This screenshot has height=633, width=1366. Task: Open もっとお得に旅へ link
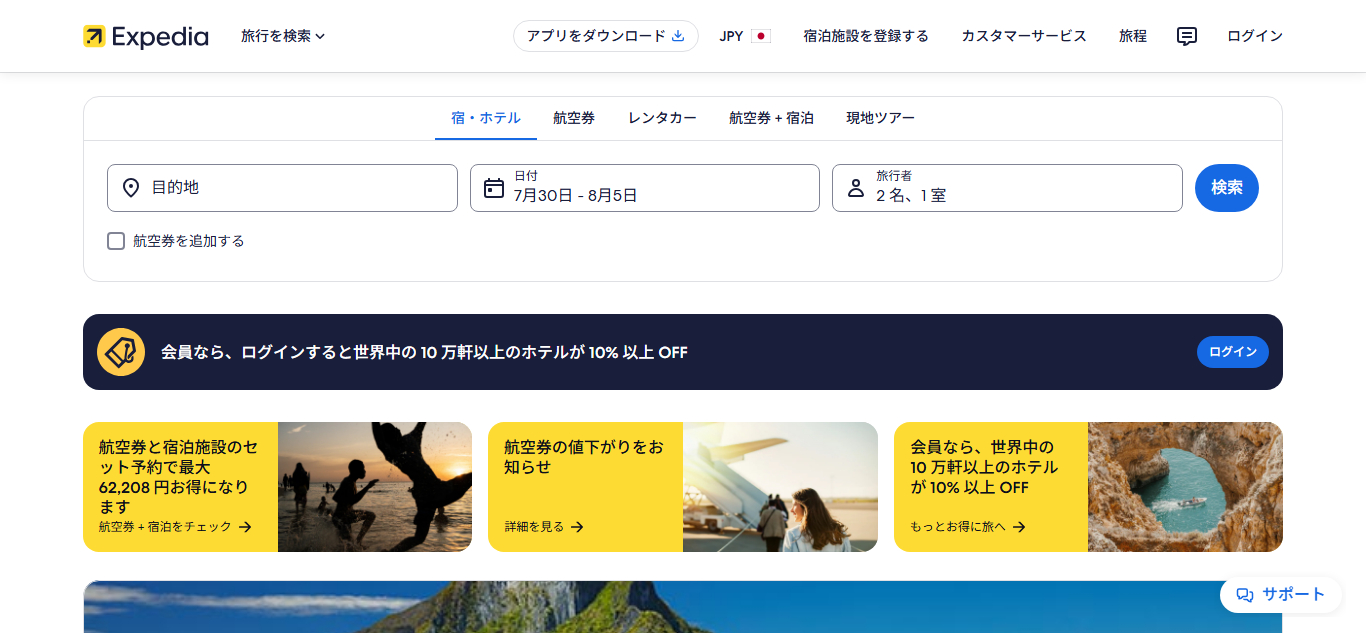(x=968, y=527)
